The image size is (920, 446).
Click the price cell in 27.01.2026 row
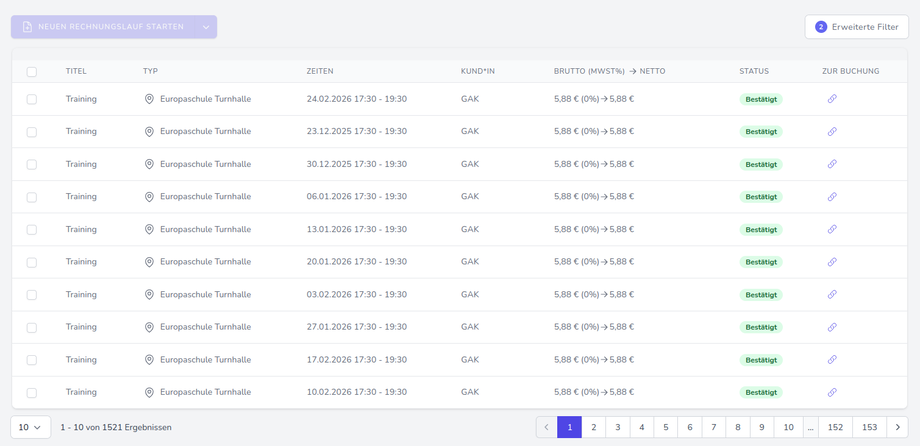(594, 327)
